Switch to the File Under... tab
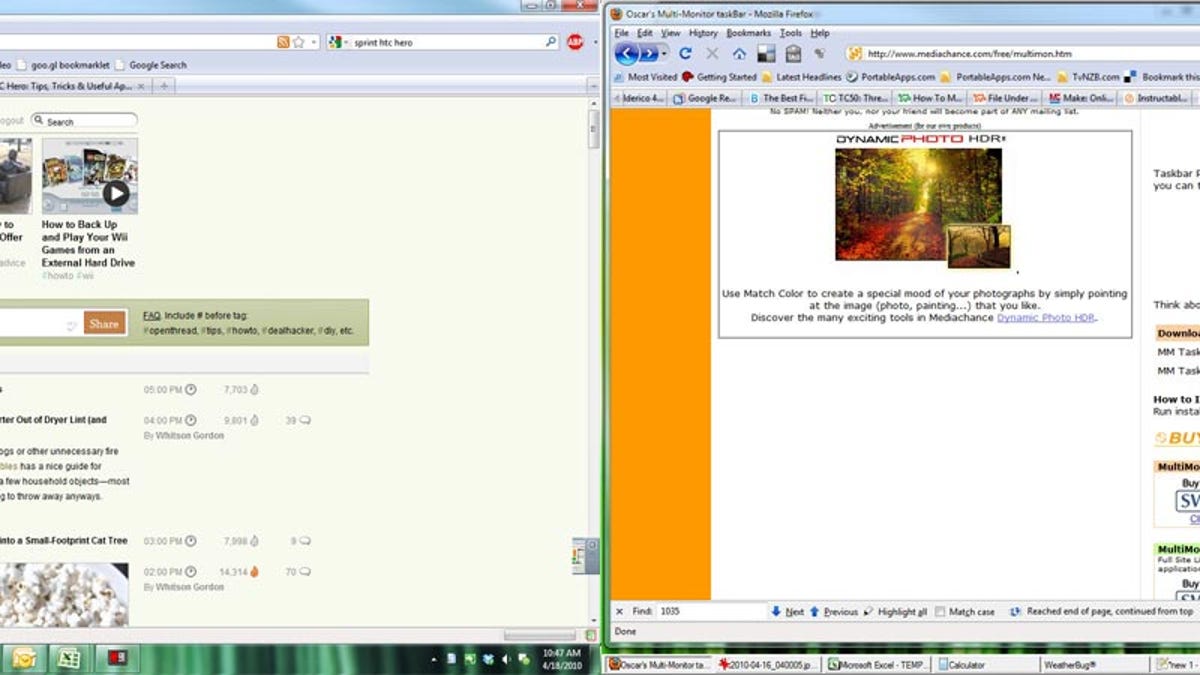 pyautogui.click(x=1004, y=98)
